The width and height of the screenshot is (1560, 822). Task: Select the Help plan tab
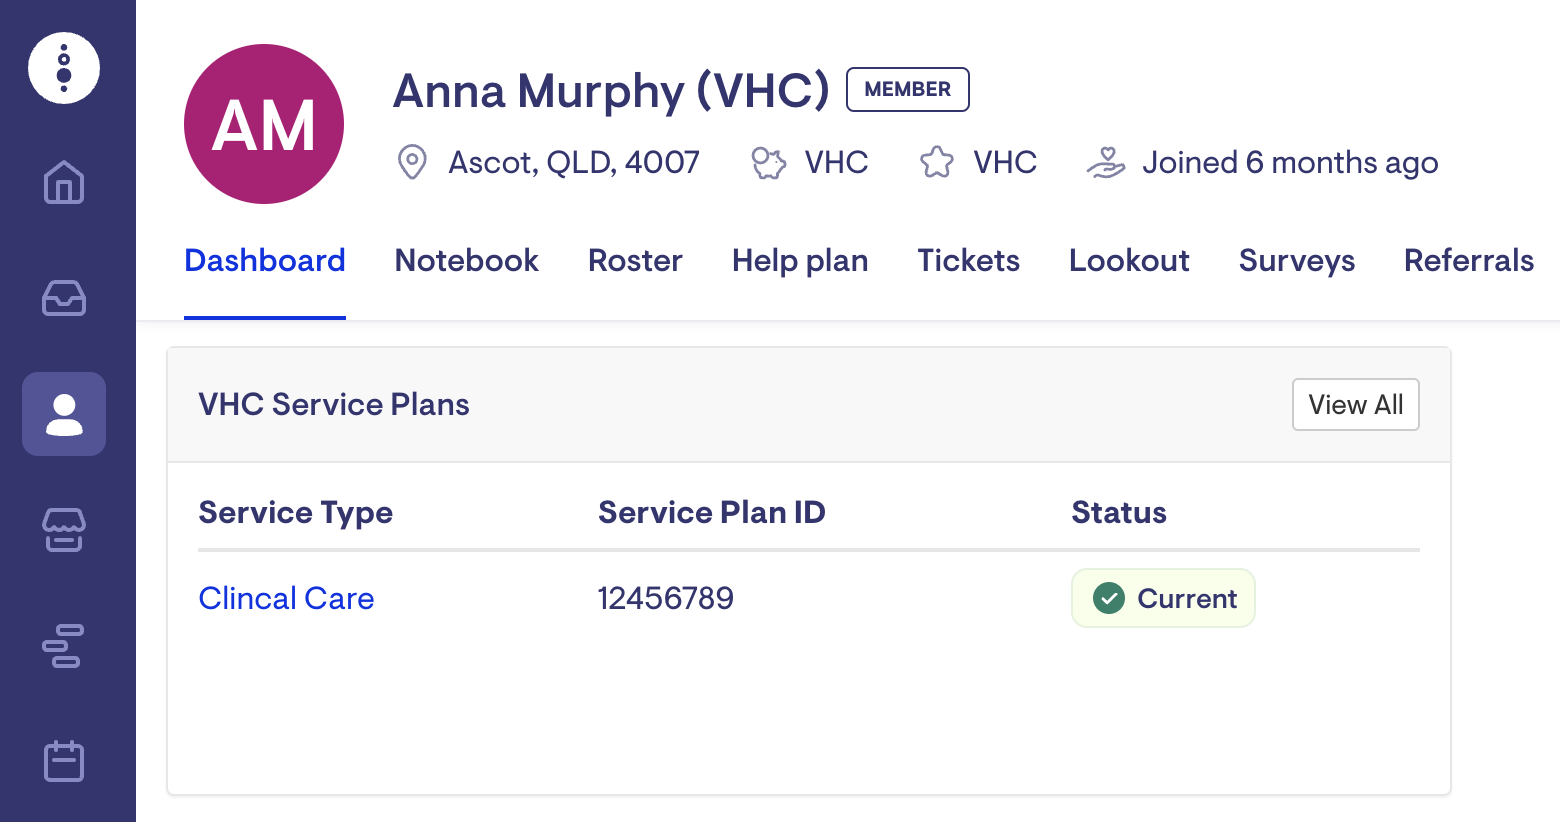tap(800, 261)
